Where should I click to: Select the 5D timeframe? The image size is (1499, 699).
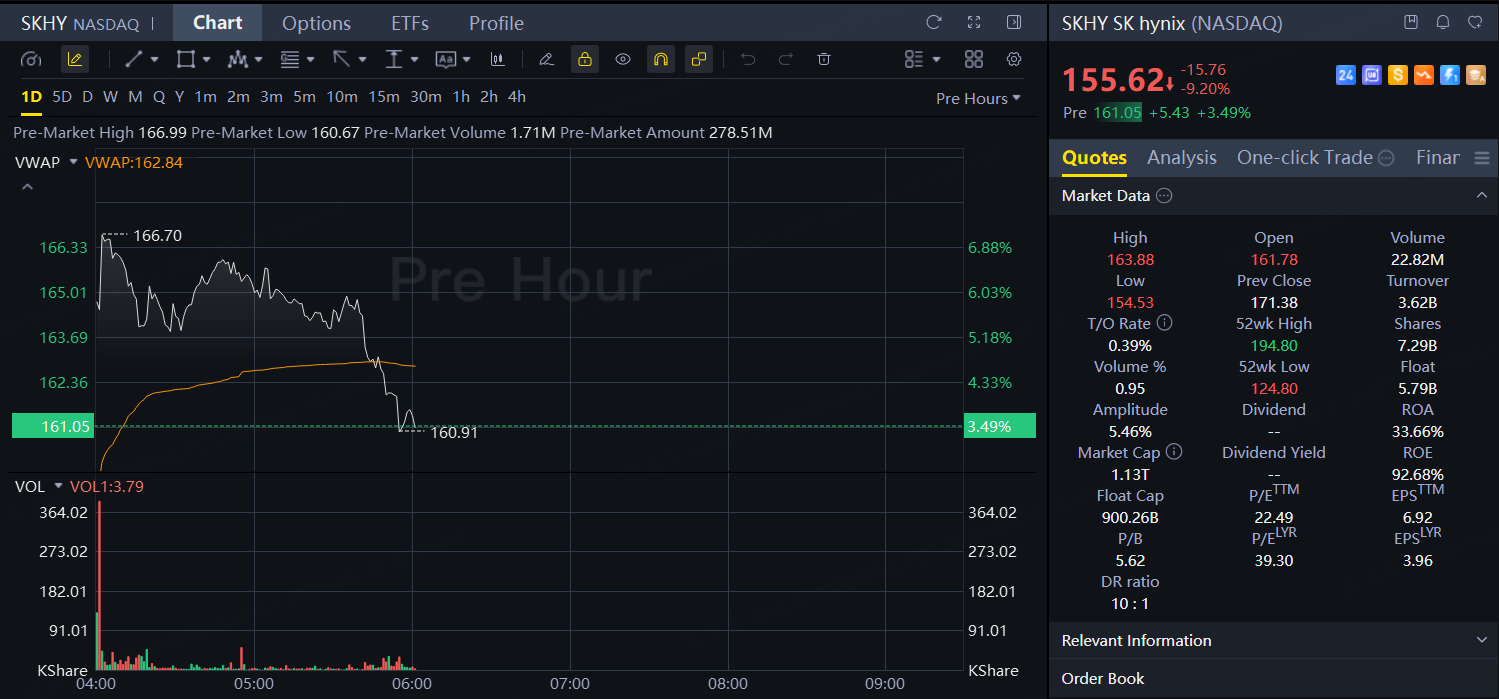62,97
